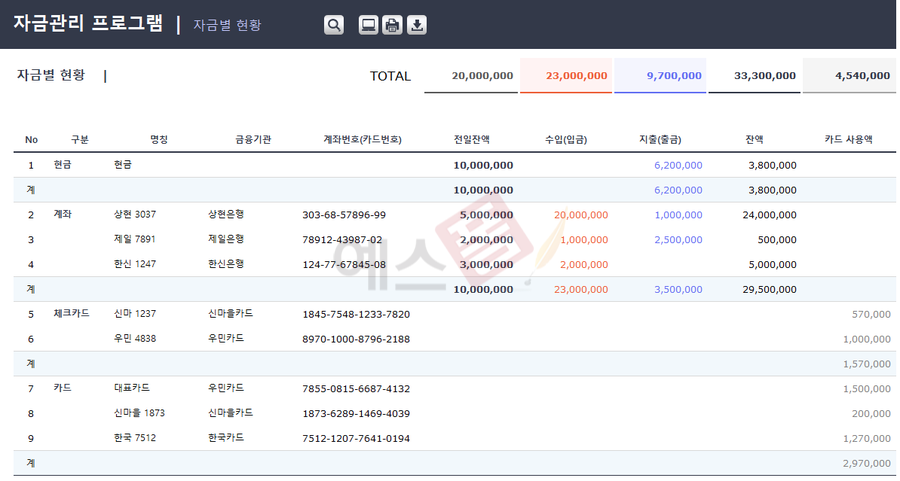The image size is (900, 481).
Task: Click the 29,500,000 subtotal balance
Action: tap(769, 289)
